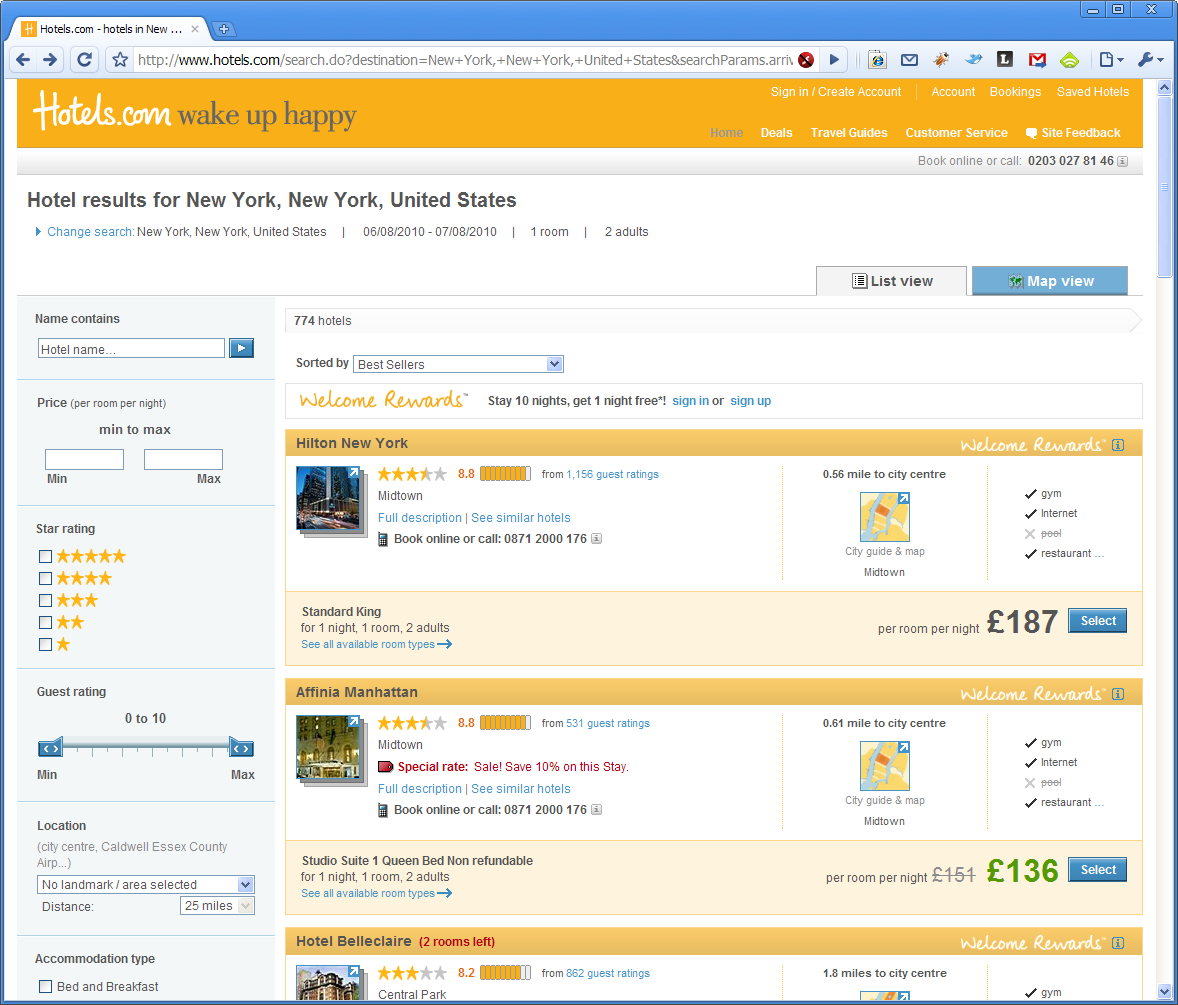
Task: Click info icon next to 0203 027 81 46
Action: (1122, 161)
